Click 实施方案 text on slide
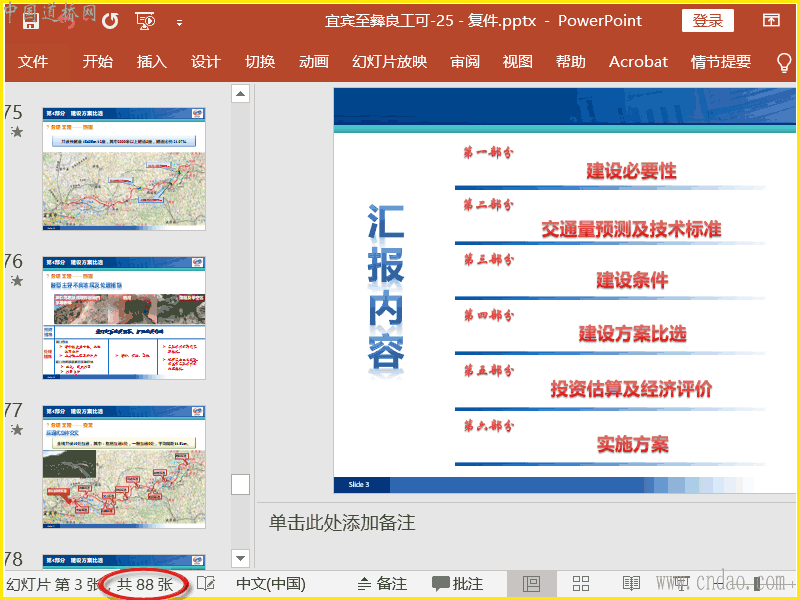 click(x=633, y=444)
